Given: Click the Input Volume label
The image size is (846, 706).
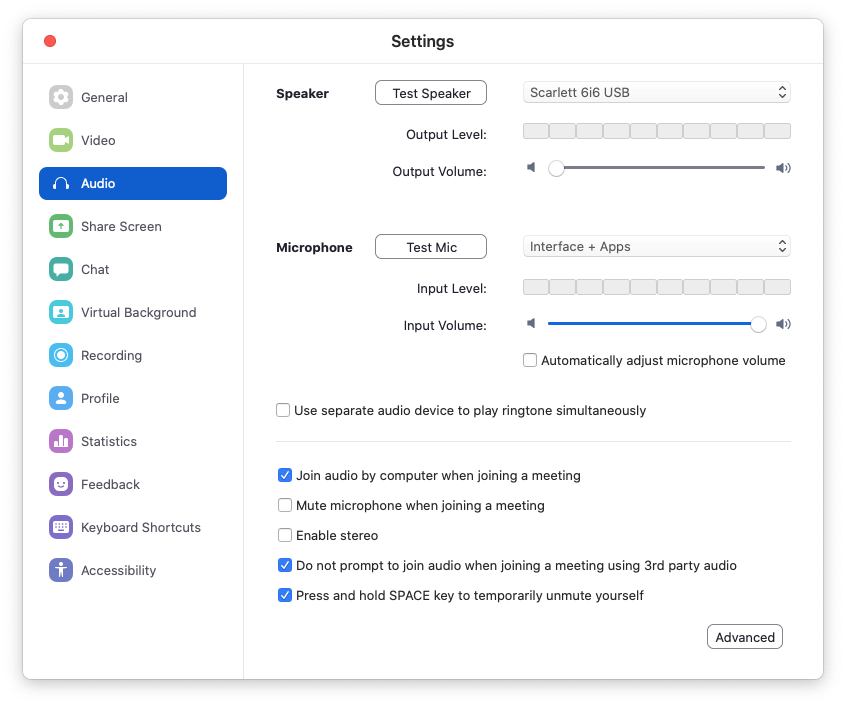Looking at the screenshot, I should click(445, 325).
